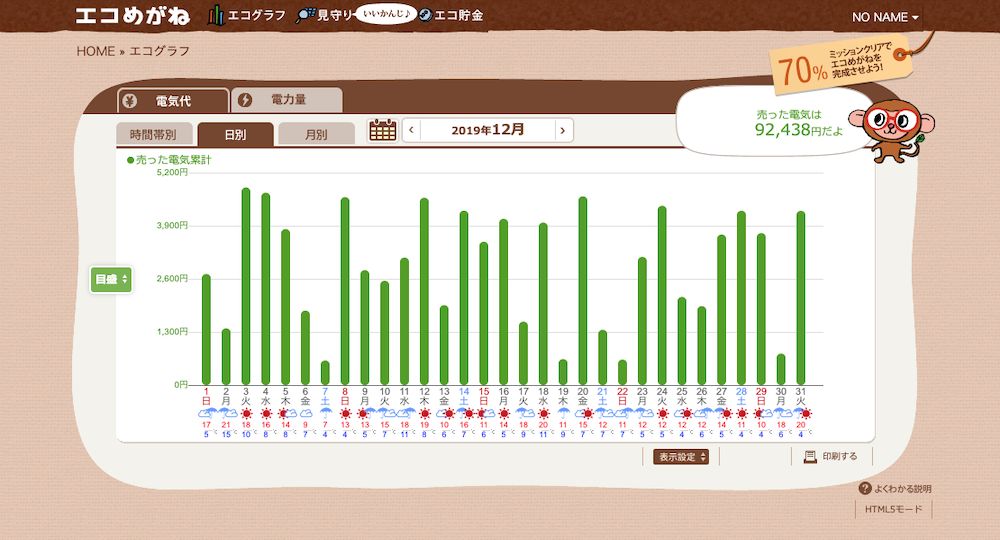Viewport: 1000px width, 540px height.
Task: Expand the NO NAME account dropdown
Action: point(884,17)
